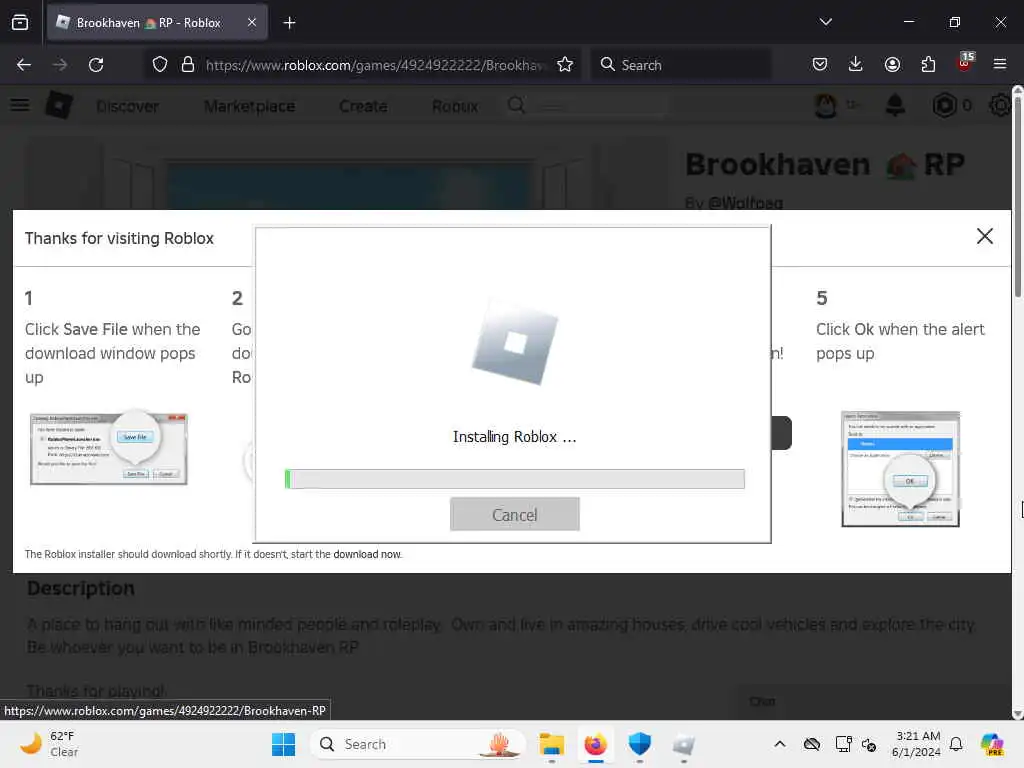The width and height of the screenshot is (1024, 768).
Task: Click the Roblox logo home icon
Action: tap(59, 104)
